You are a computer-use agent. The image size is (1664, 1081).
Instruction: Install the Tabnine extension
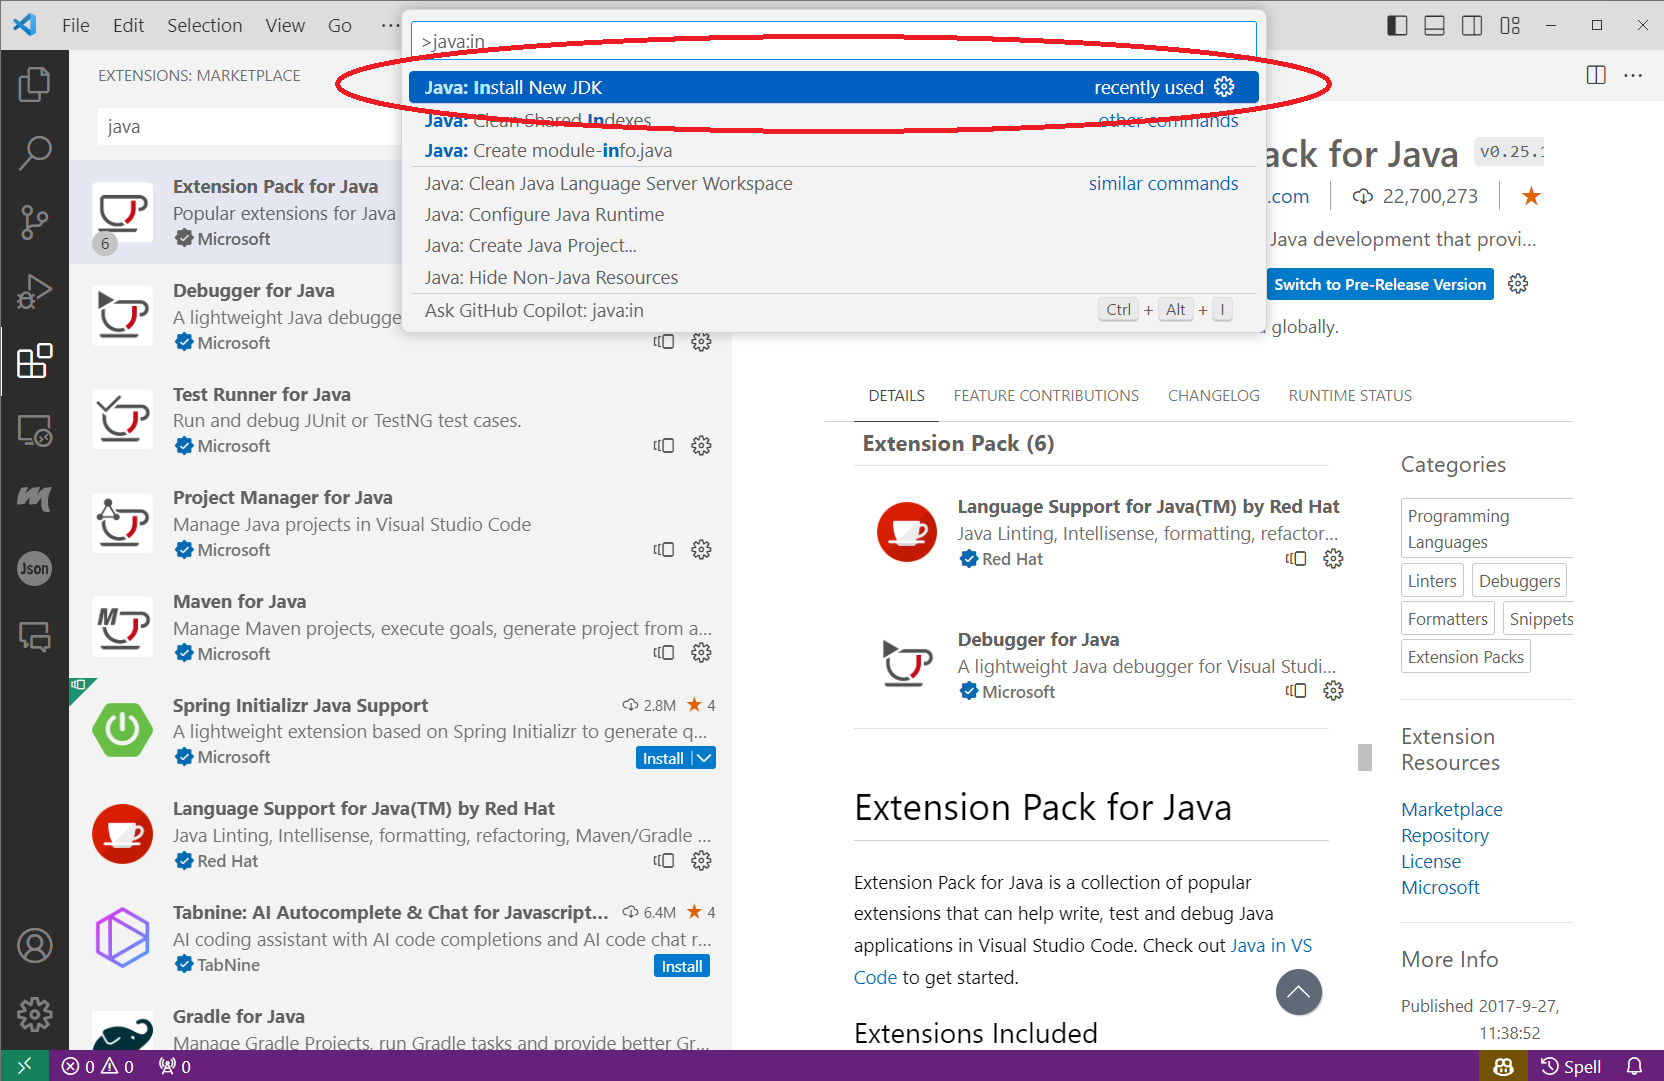(682, 966)
